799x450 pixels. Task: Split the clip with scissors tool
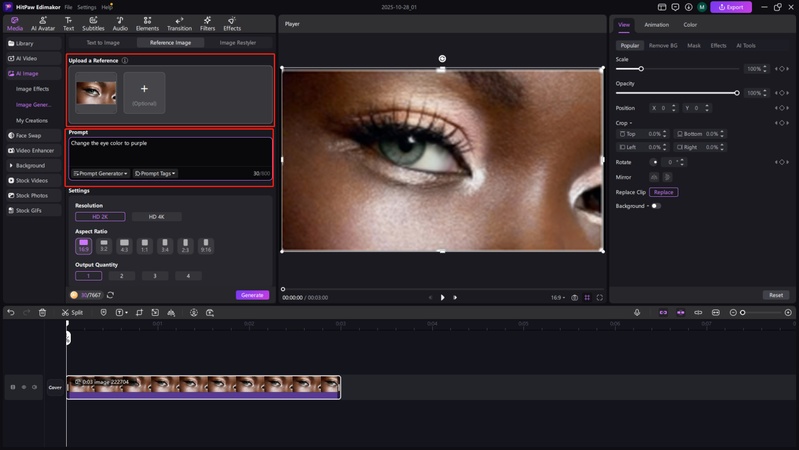pyautogui.click(x=72, y=312)
